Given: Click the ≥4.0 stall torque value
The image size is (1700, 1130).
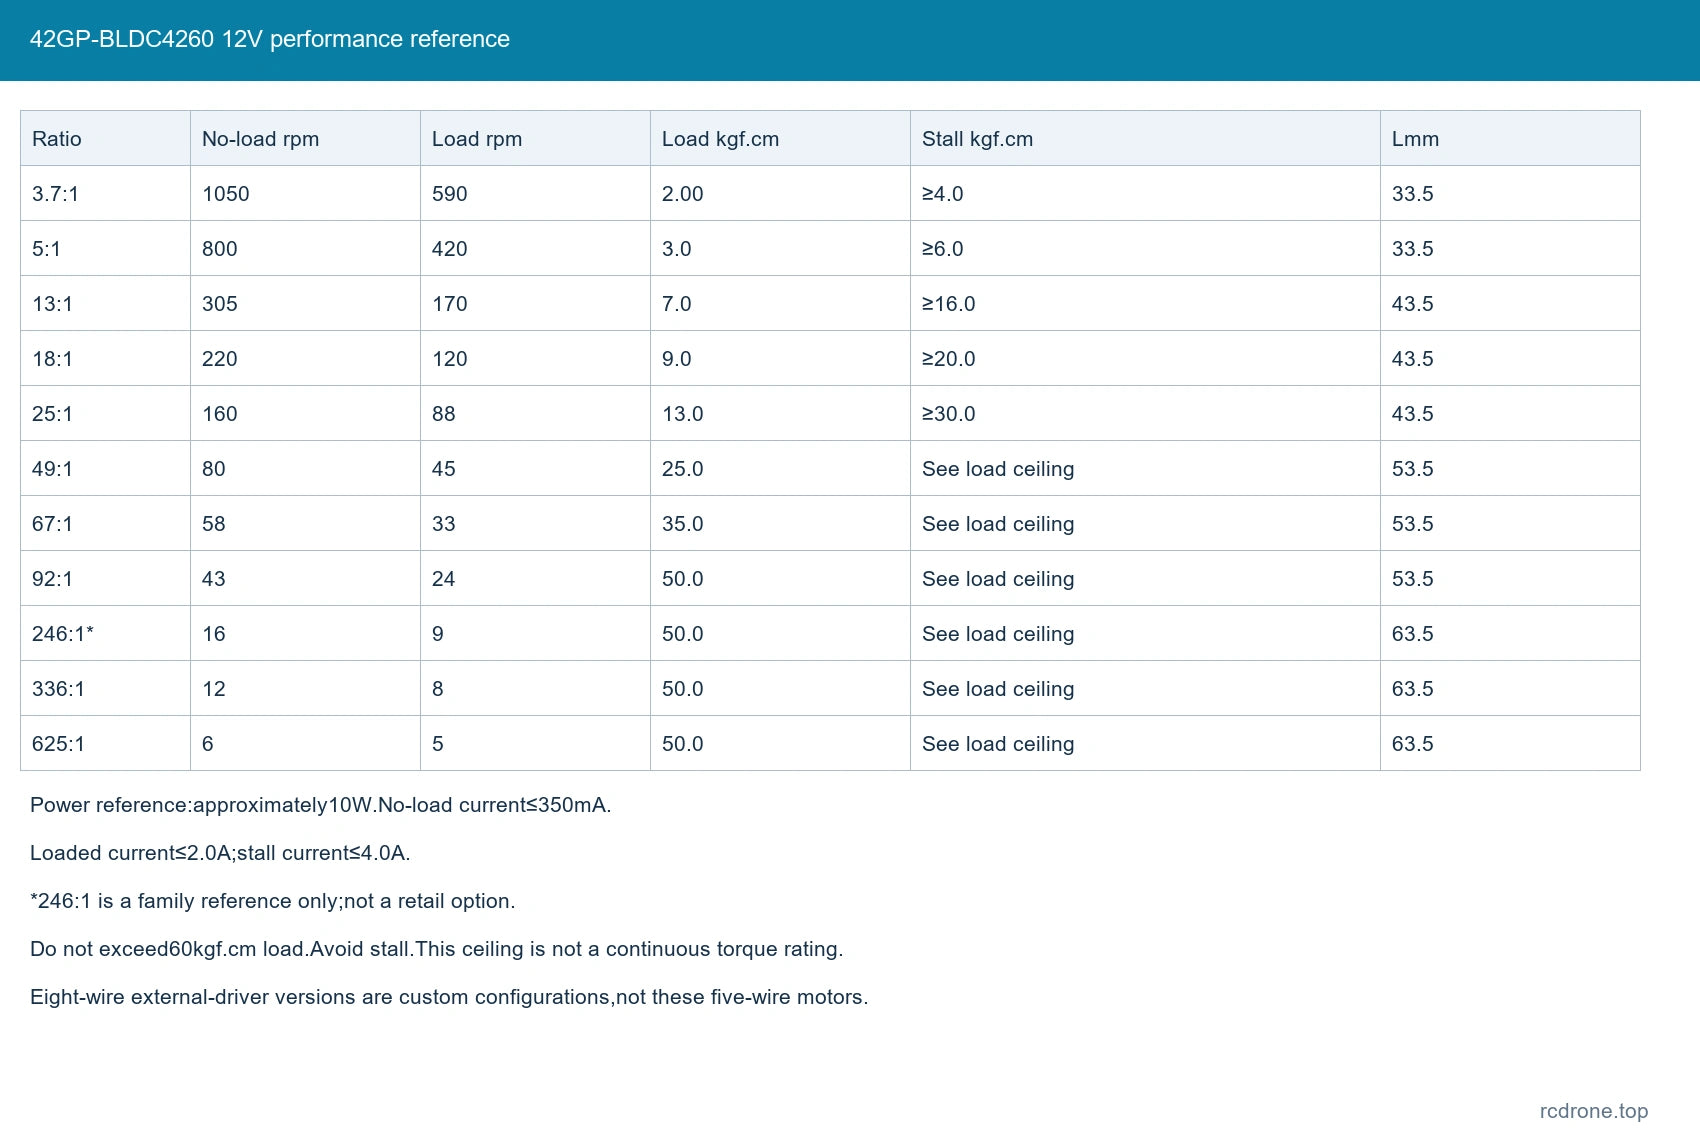Looking at the screenshot, I should [x=943, y=194].
